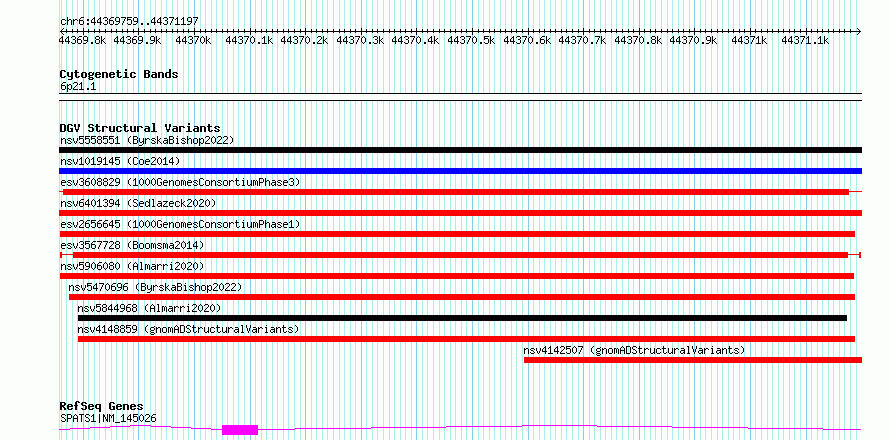
Task: Select the chr6:44369759..44371197 coordinate text
Action: click(129, 22)
